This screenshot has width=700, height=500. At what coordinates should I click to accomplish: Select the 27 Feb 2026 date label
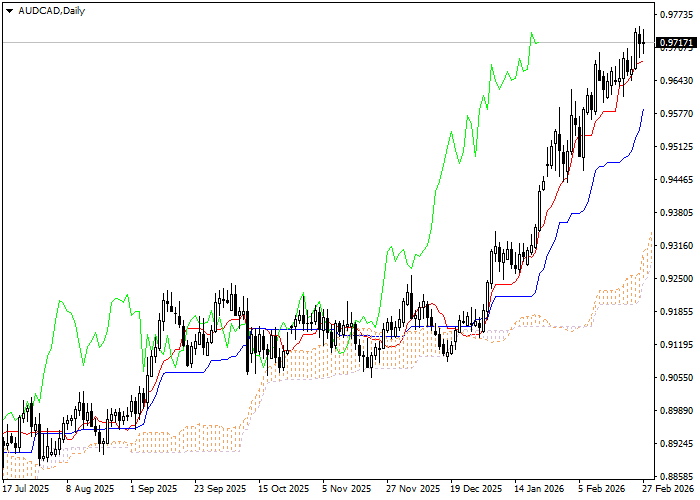pos(670,490)
